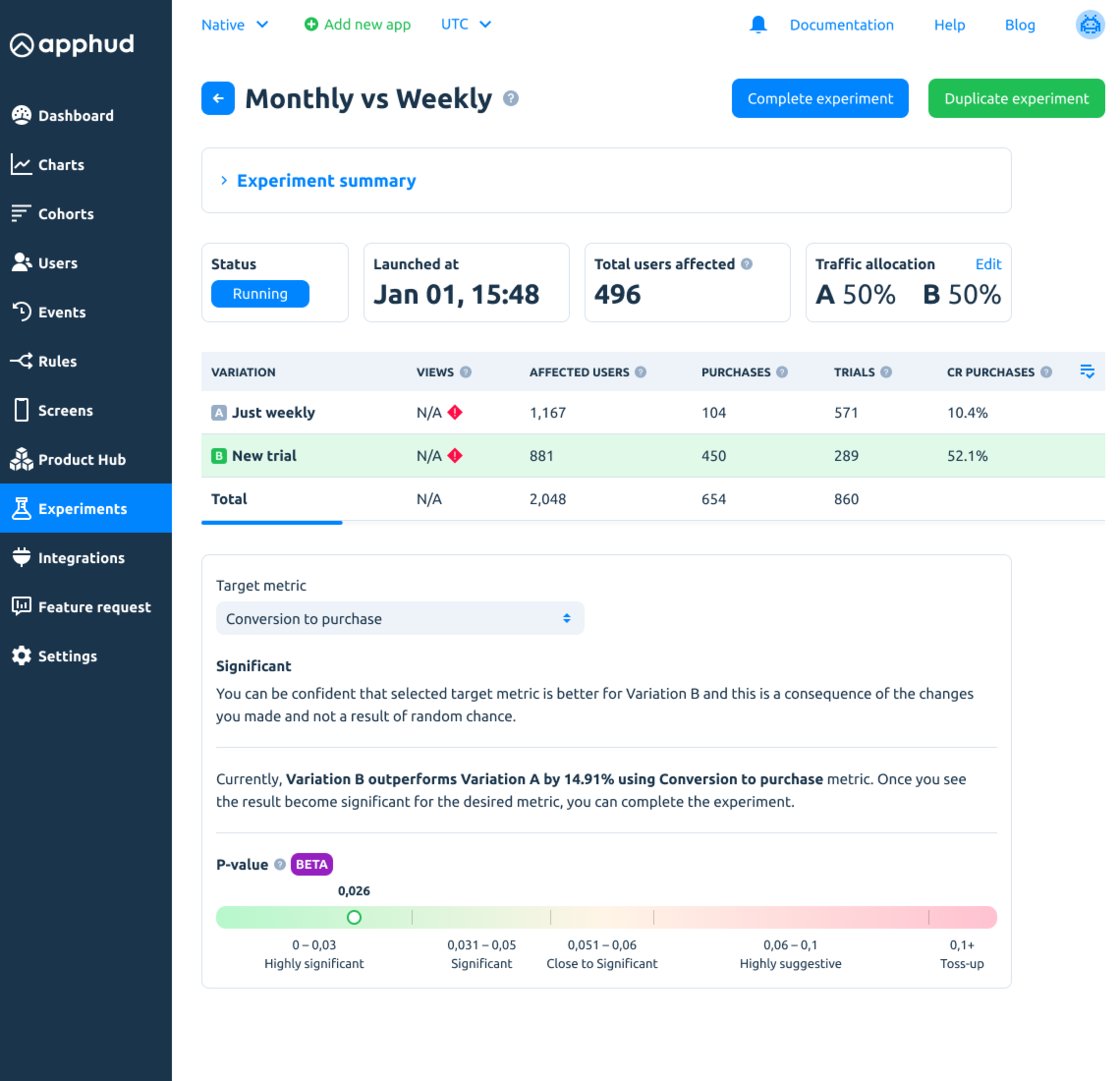This screenshot has height=1081, width=1120.
Task: Click help icon beside AFFECTED USERS column
Action: tap(641, 372)
